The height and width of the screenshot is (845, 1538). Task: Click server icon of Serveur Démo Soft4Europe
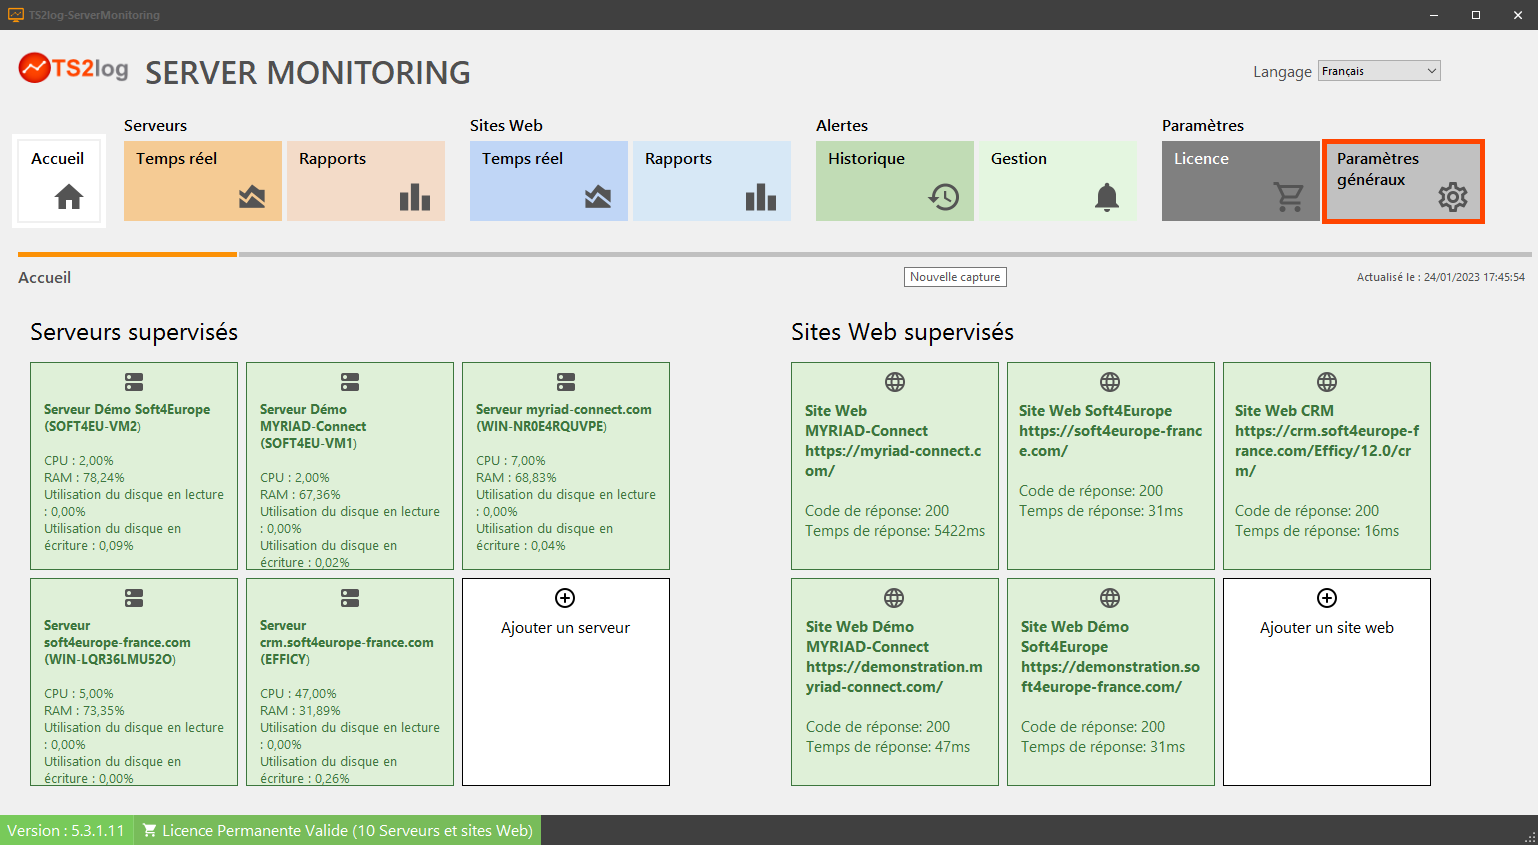tap(134, 382)
